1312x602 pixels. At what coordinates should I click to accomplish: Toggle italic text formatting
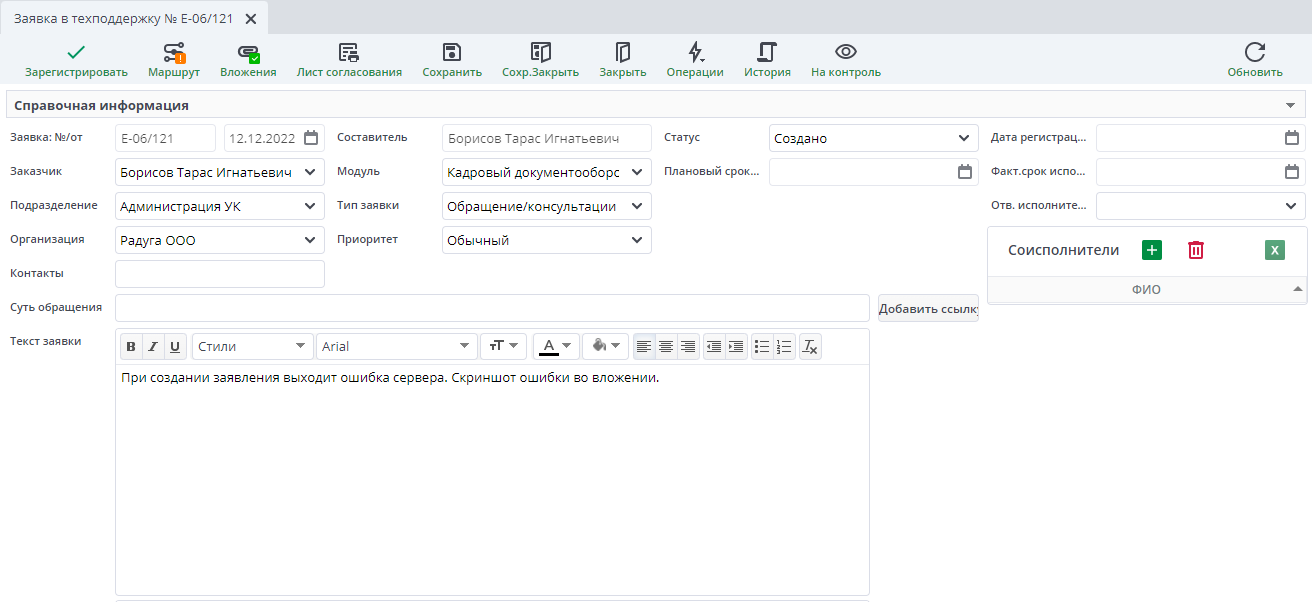tap(153, 347)
